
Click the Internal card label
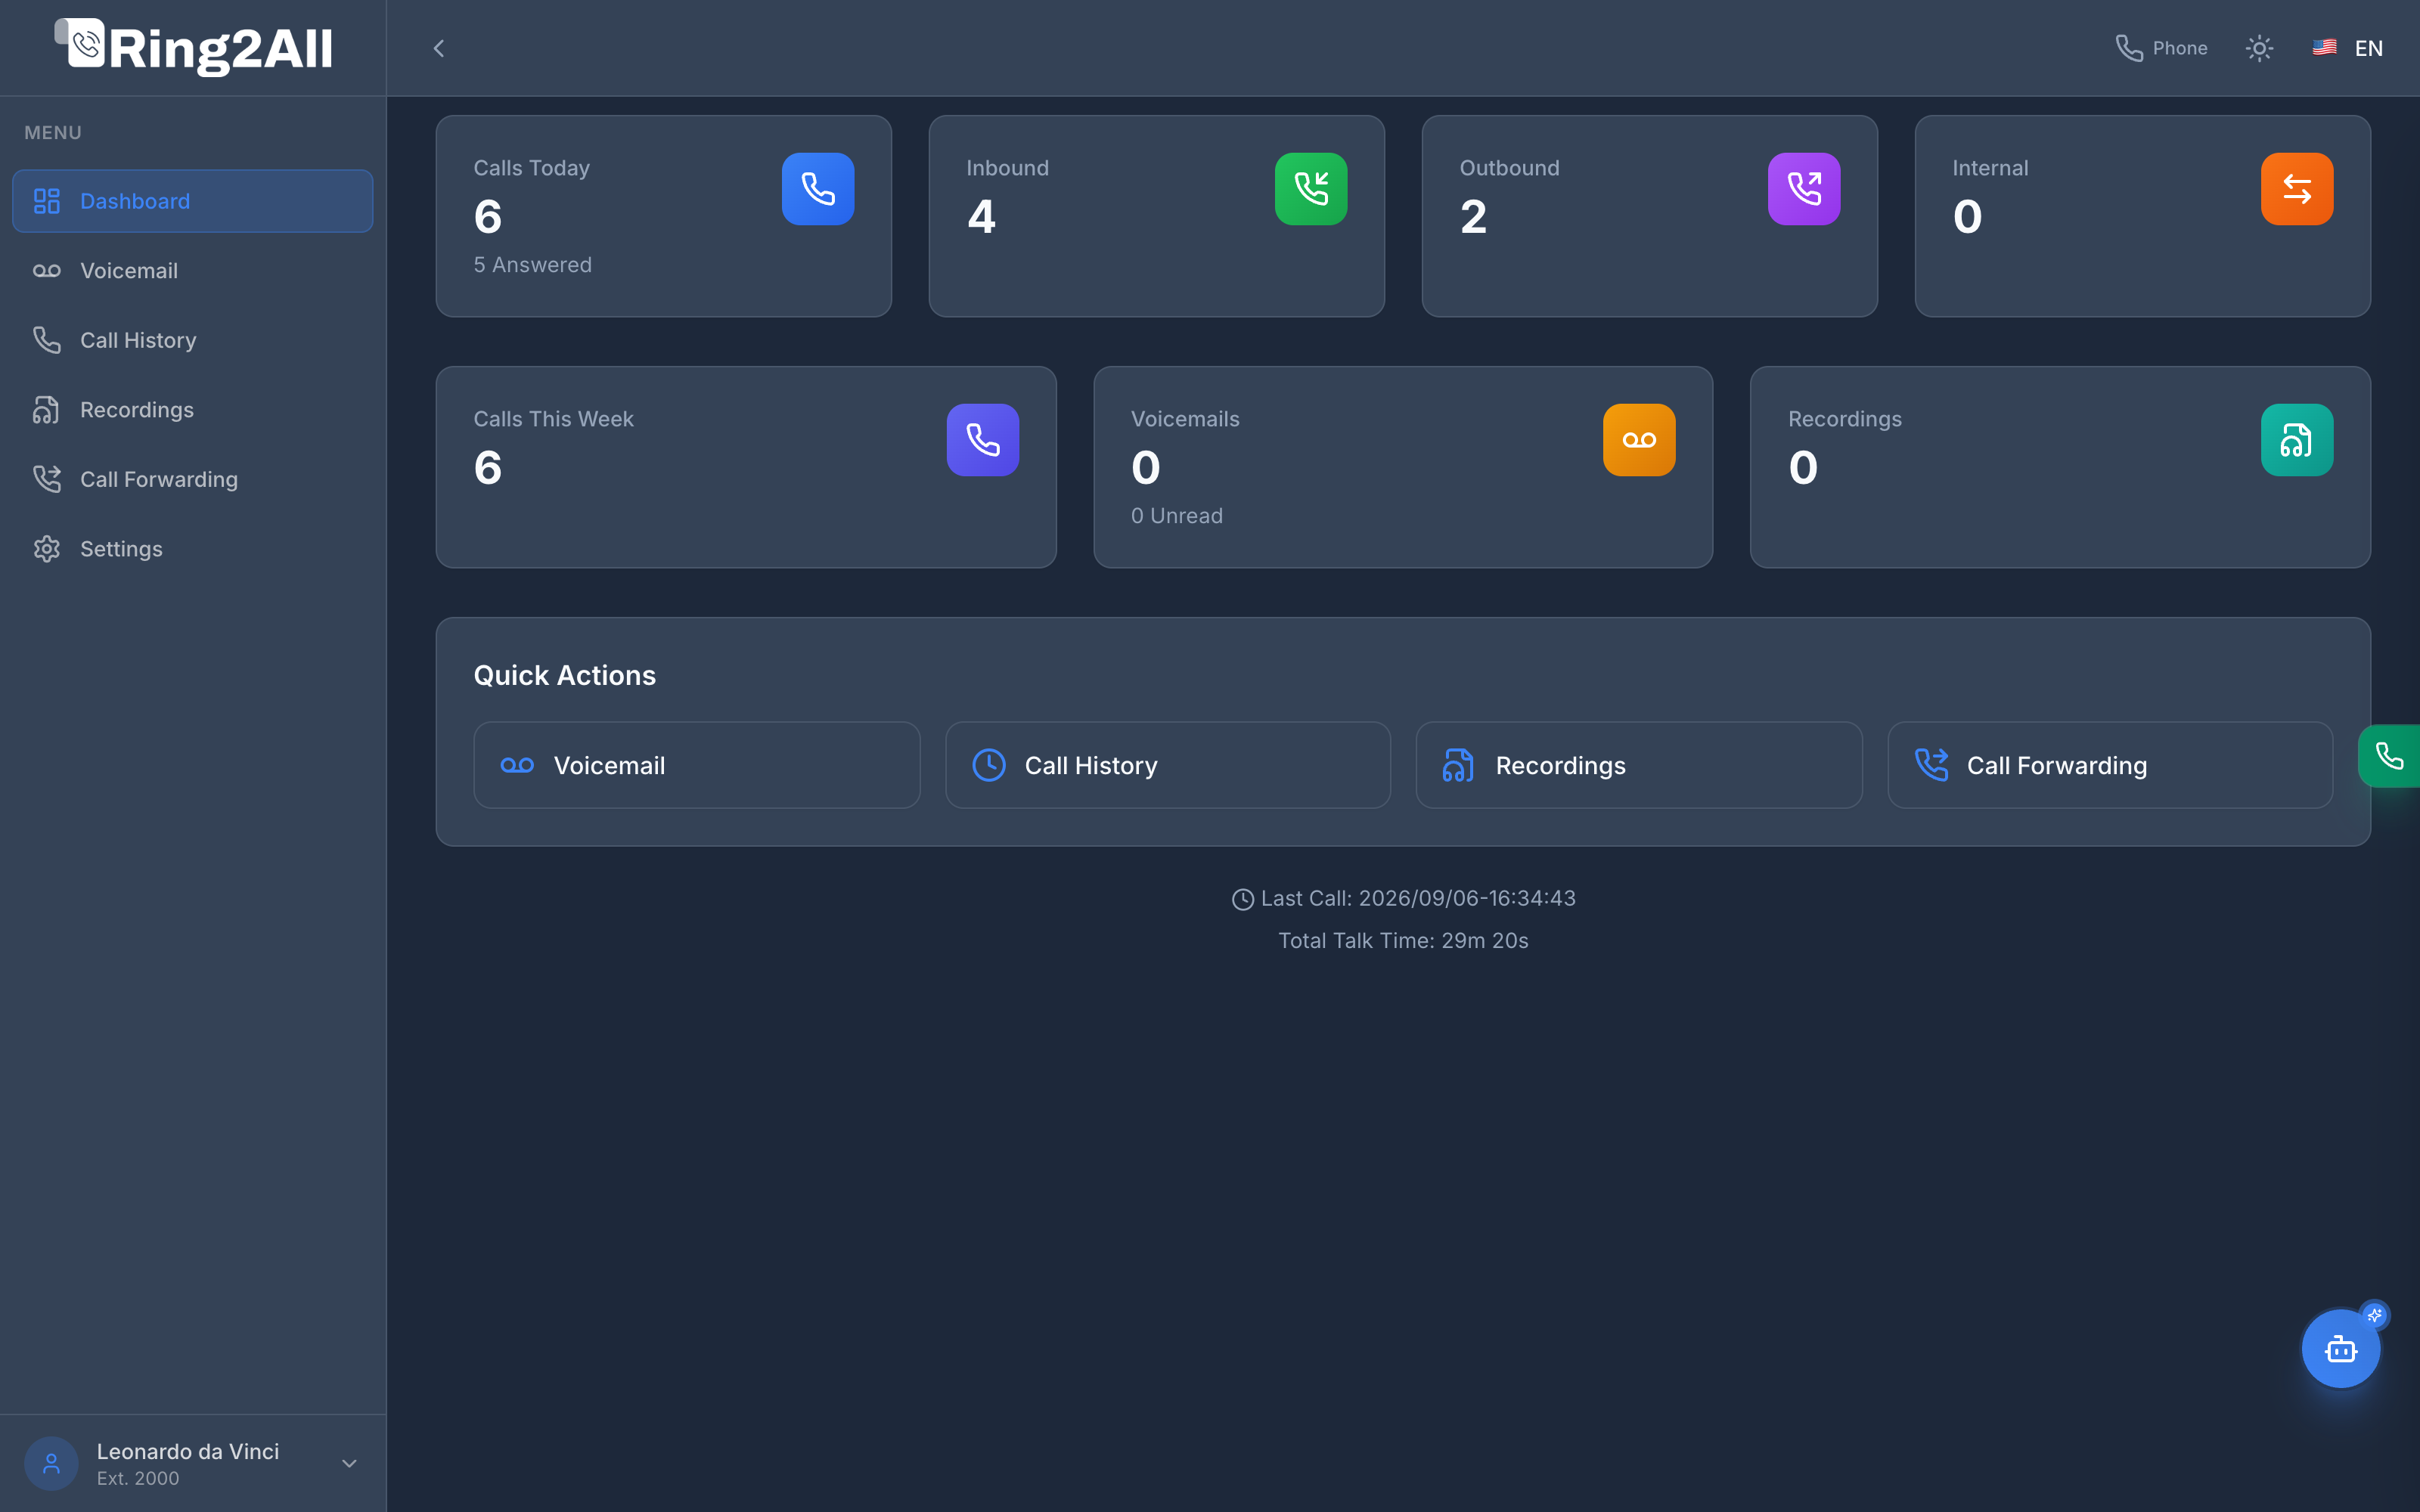[1990, 168]
